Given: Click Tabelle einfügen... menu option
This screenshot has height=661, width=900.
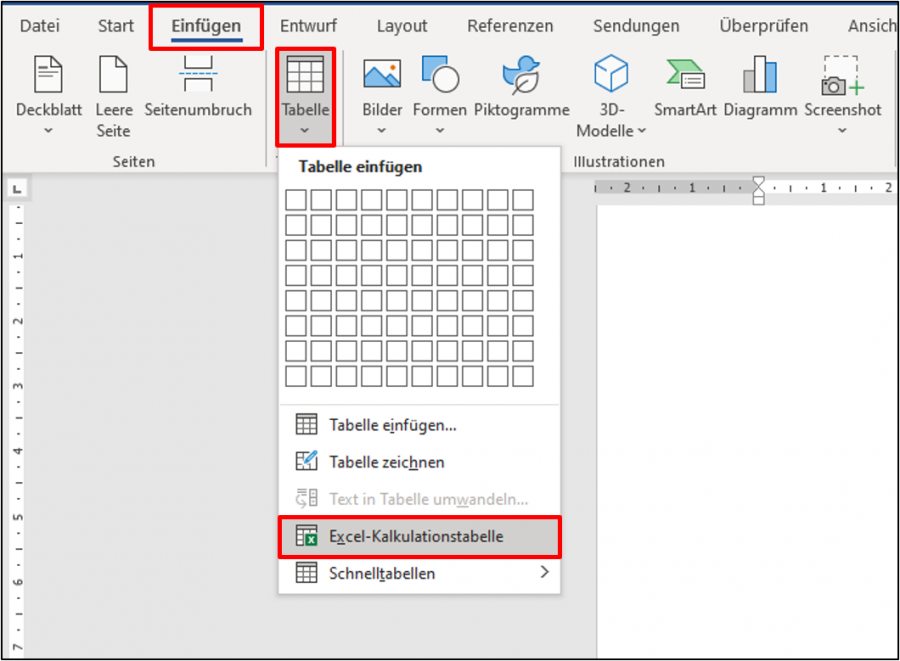Looking at the screenshot, I should point(393,425).
